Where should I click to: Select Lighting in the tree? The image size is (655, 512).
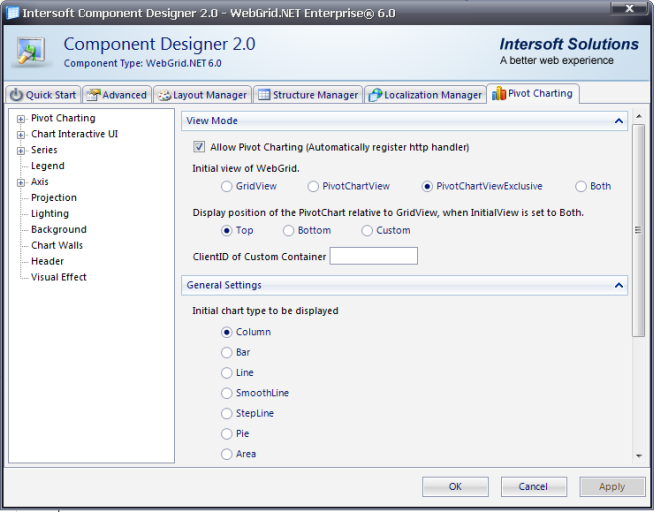[x=50, y=213]
